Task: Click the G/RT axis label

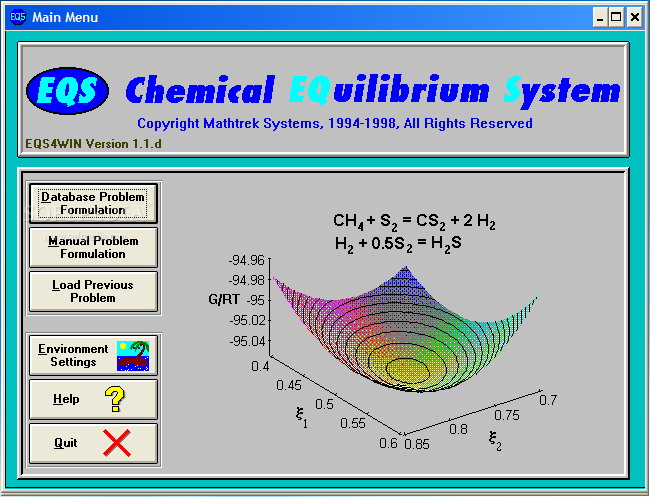Action: click(224, 299)
